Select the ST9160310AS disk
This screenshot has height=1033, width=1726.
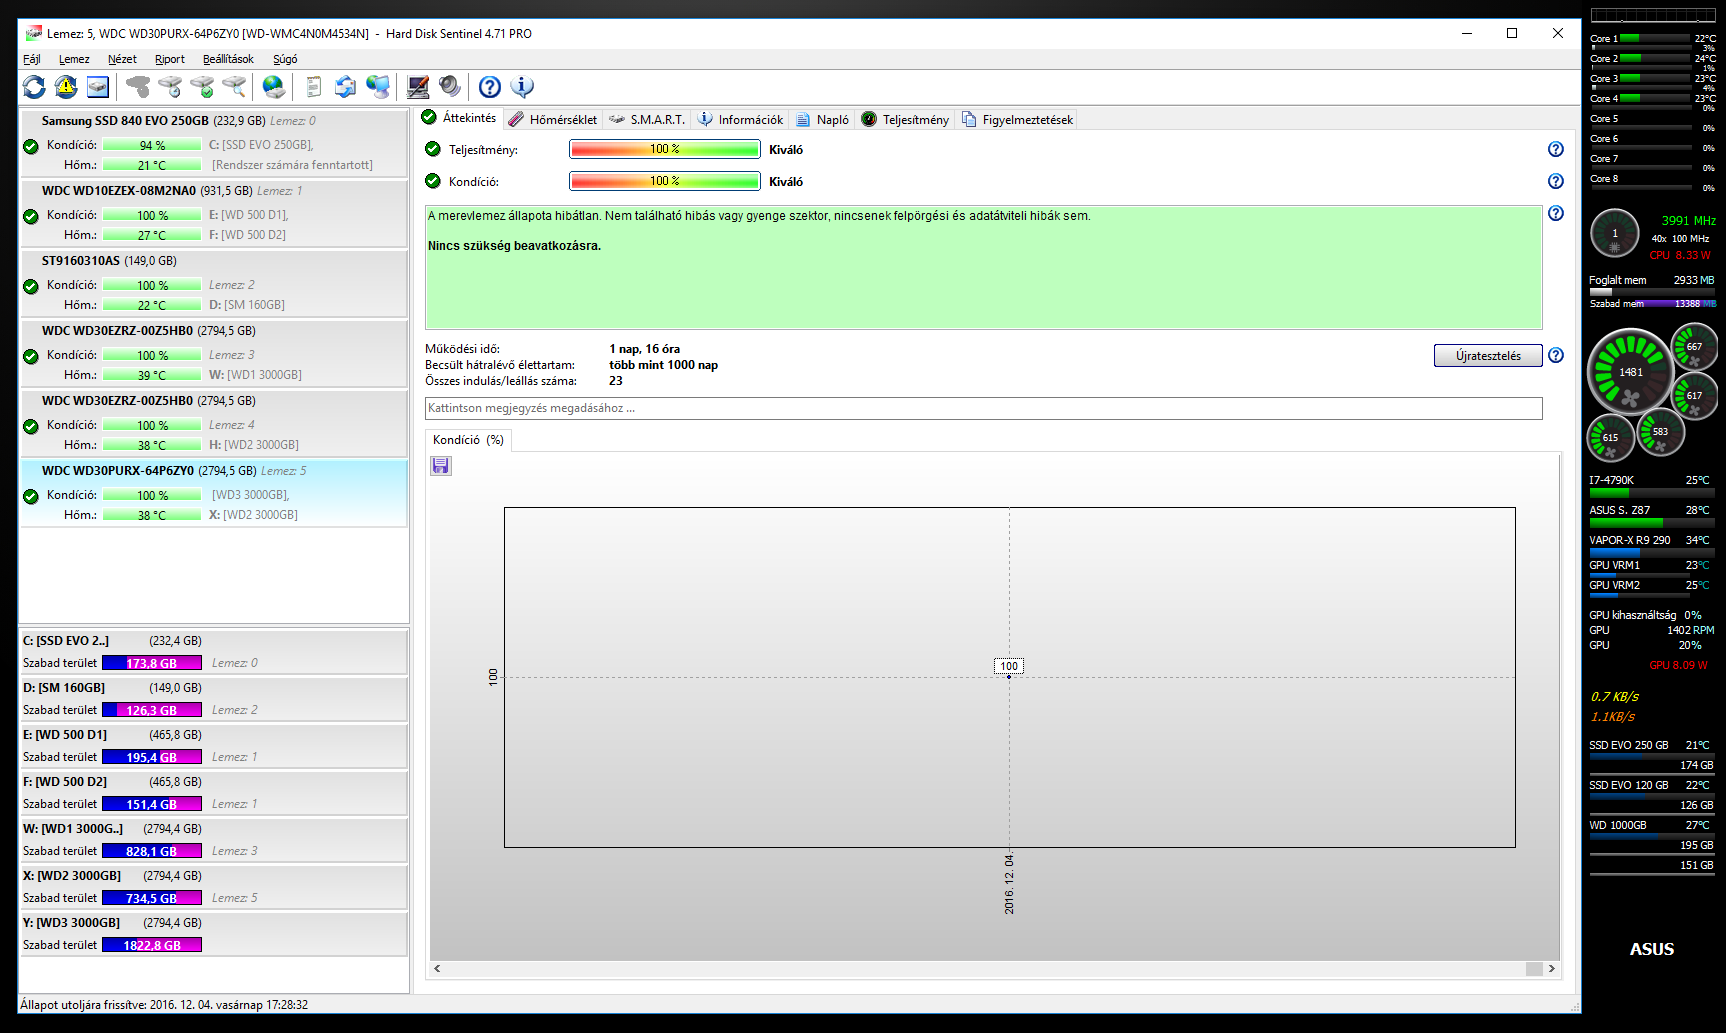pos(213,283)
